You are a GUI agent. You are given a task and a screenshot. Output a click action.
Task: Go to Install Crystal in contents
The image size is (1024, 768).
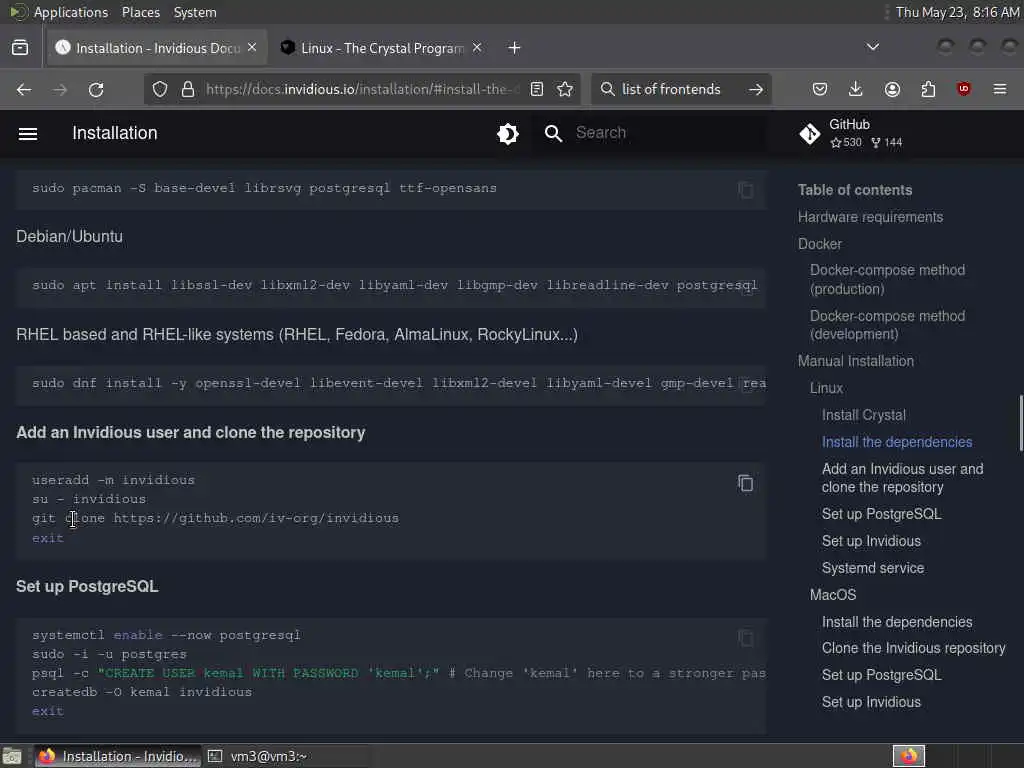click(863, 415)
